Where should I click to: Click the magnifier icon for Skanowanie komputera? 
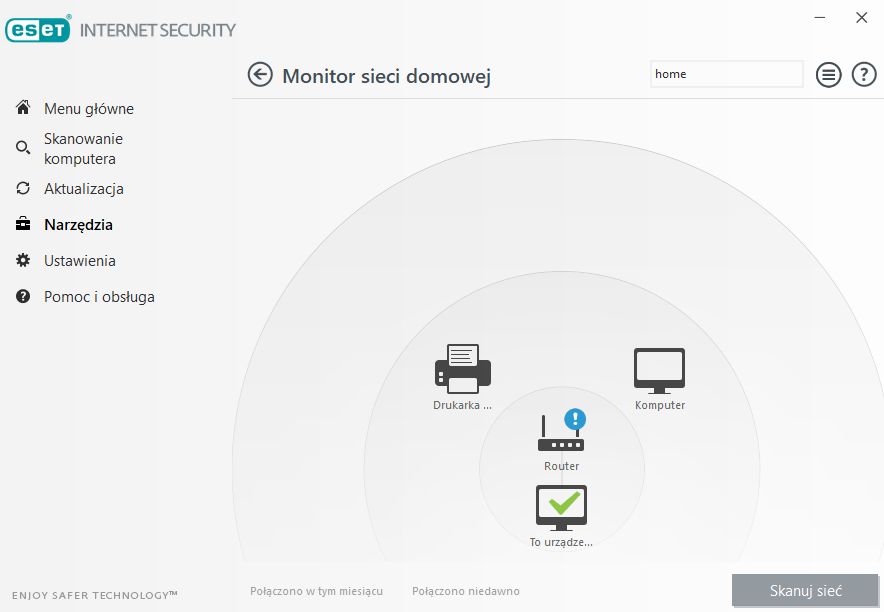click(x=23, y=148)
